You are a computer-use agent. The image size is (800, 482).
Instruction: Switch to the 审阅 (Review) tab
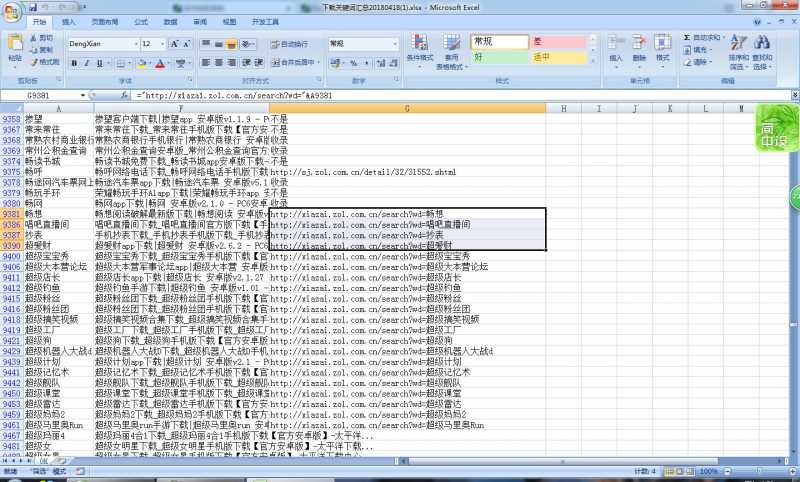tap(200, 22)
